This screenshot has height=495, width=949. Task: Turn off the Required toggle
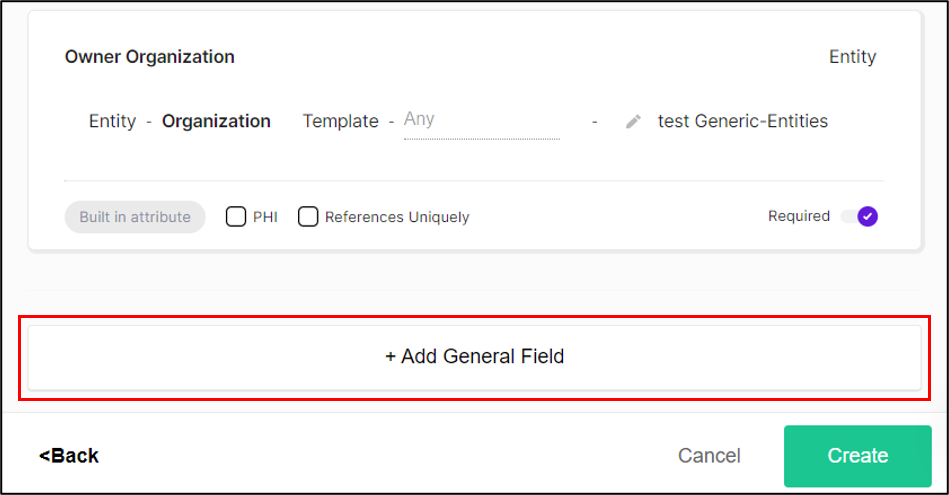(859, 216)
